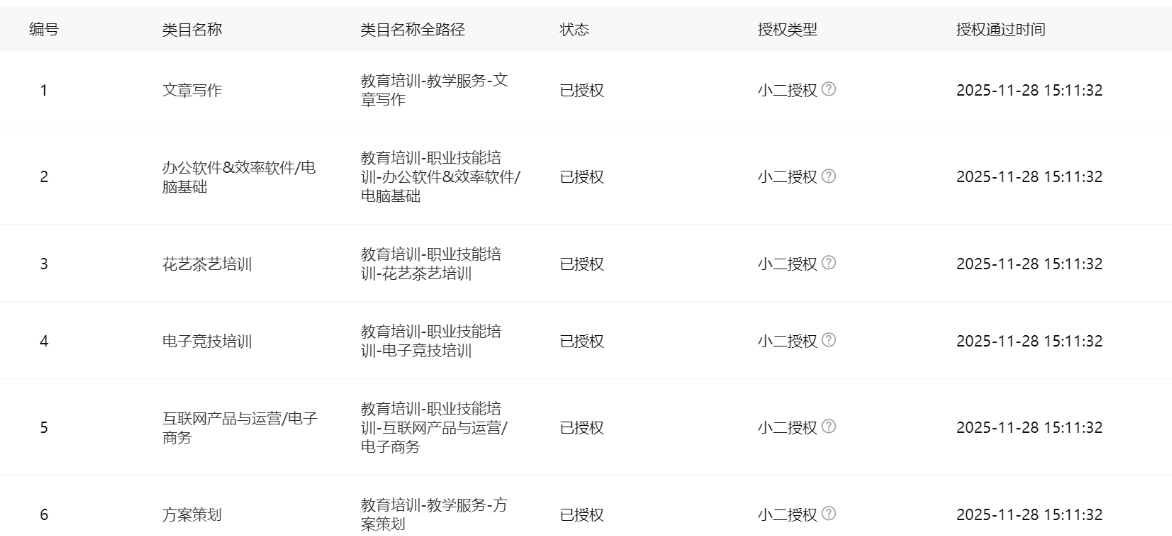The width and height of the screenshot is (1172, 536).
Task: Click the help icon beside 小二授权 in row 1
Action: coord(829,89)
